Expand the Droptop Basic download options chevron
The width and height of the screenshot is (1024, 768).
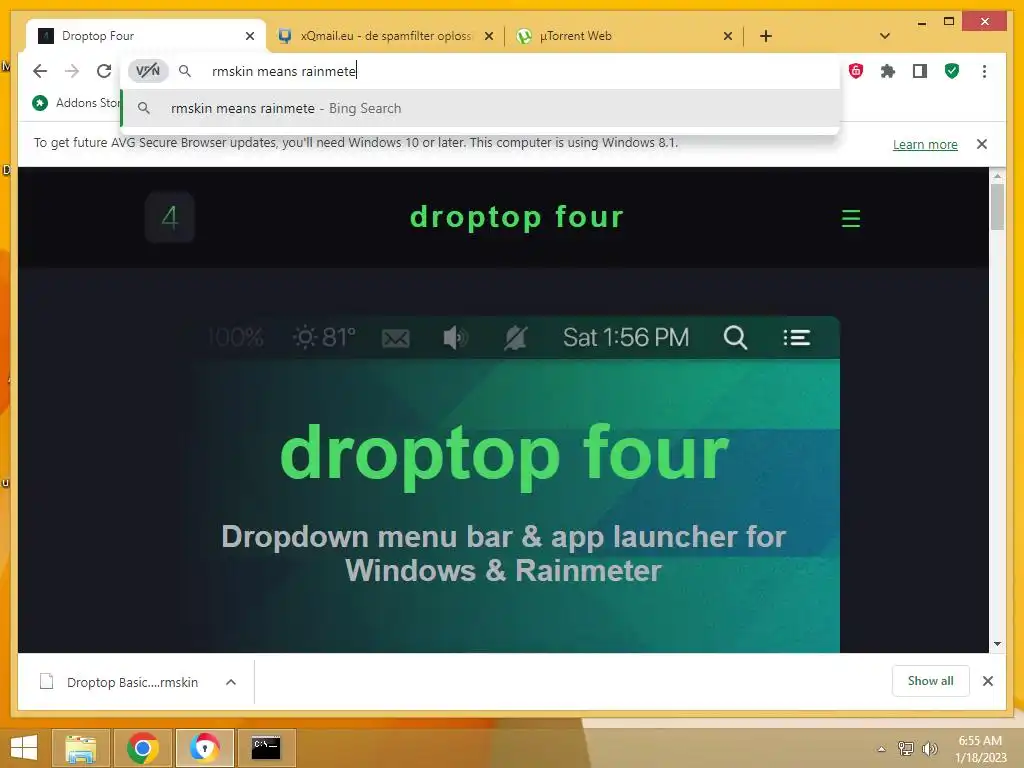coord(231,682)
